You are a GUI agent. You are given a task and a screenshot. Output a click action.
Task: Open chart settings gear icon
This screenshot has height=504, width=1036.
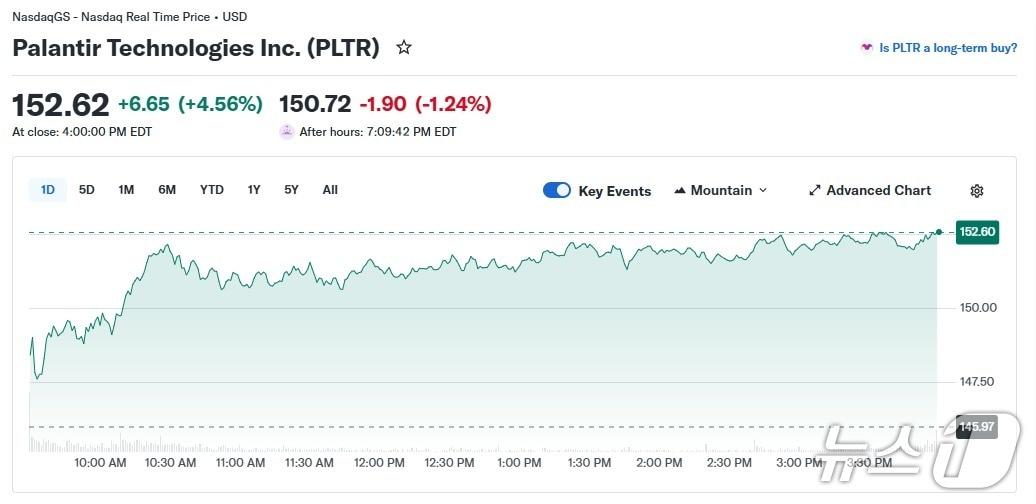pyautogui.click(x=977, y=191)
